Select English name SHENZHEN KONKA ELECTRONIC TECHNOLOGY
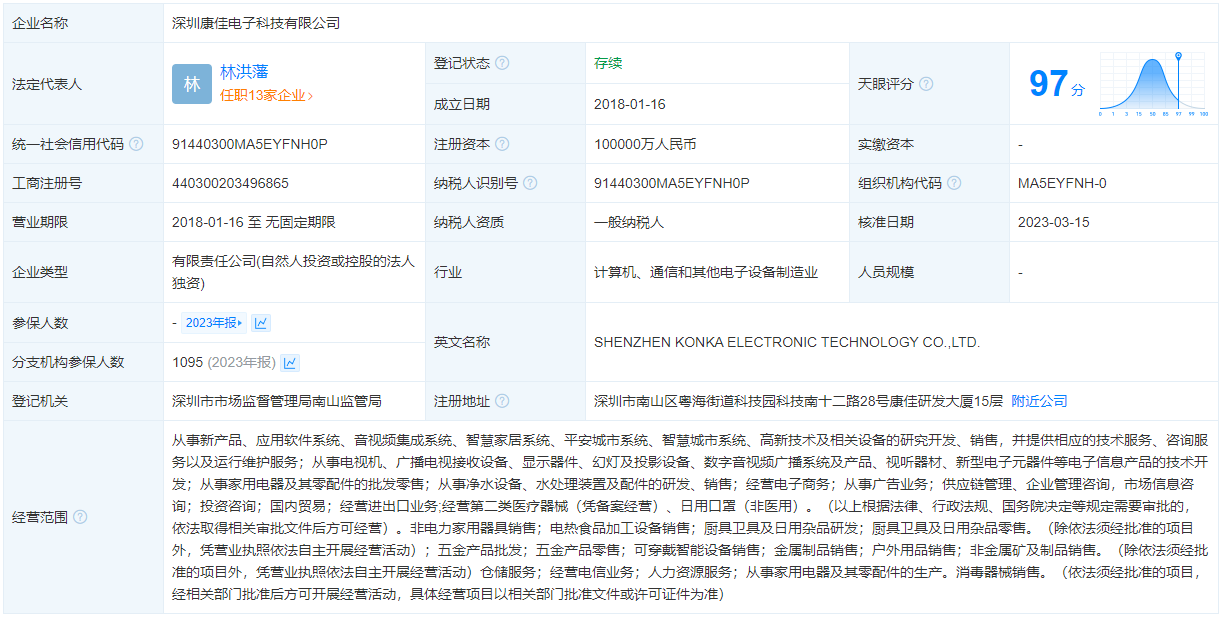This screenshot has height=618, width=1222. (x=787, y=342)
